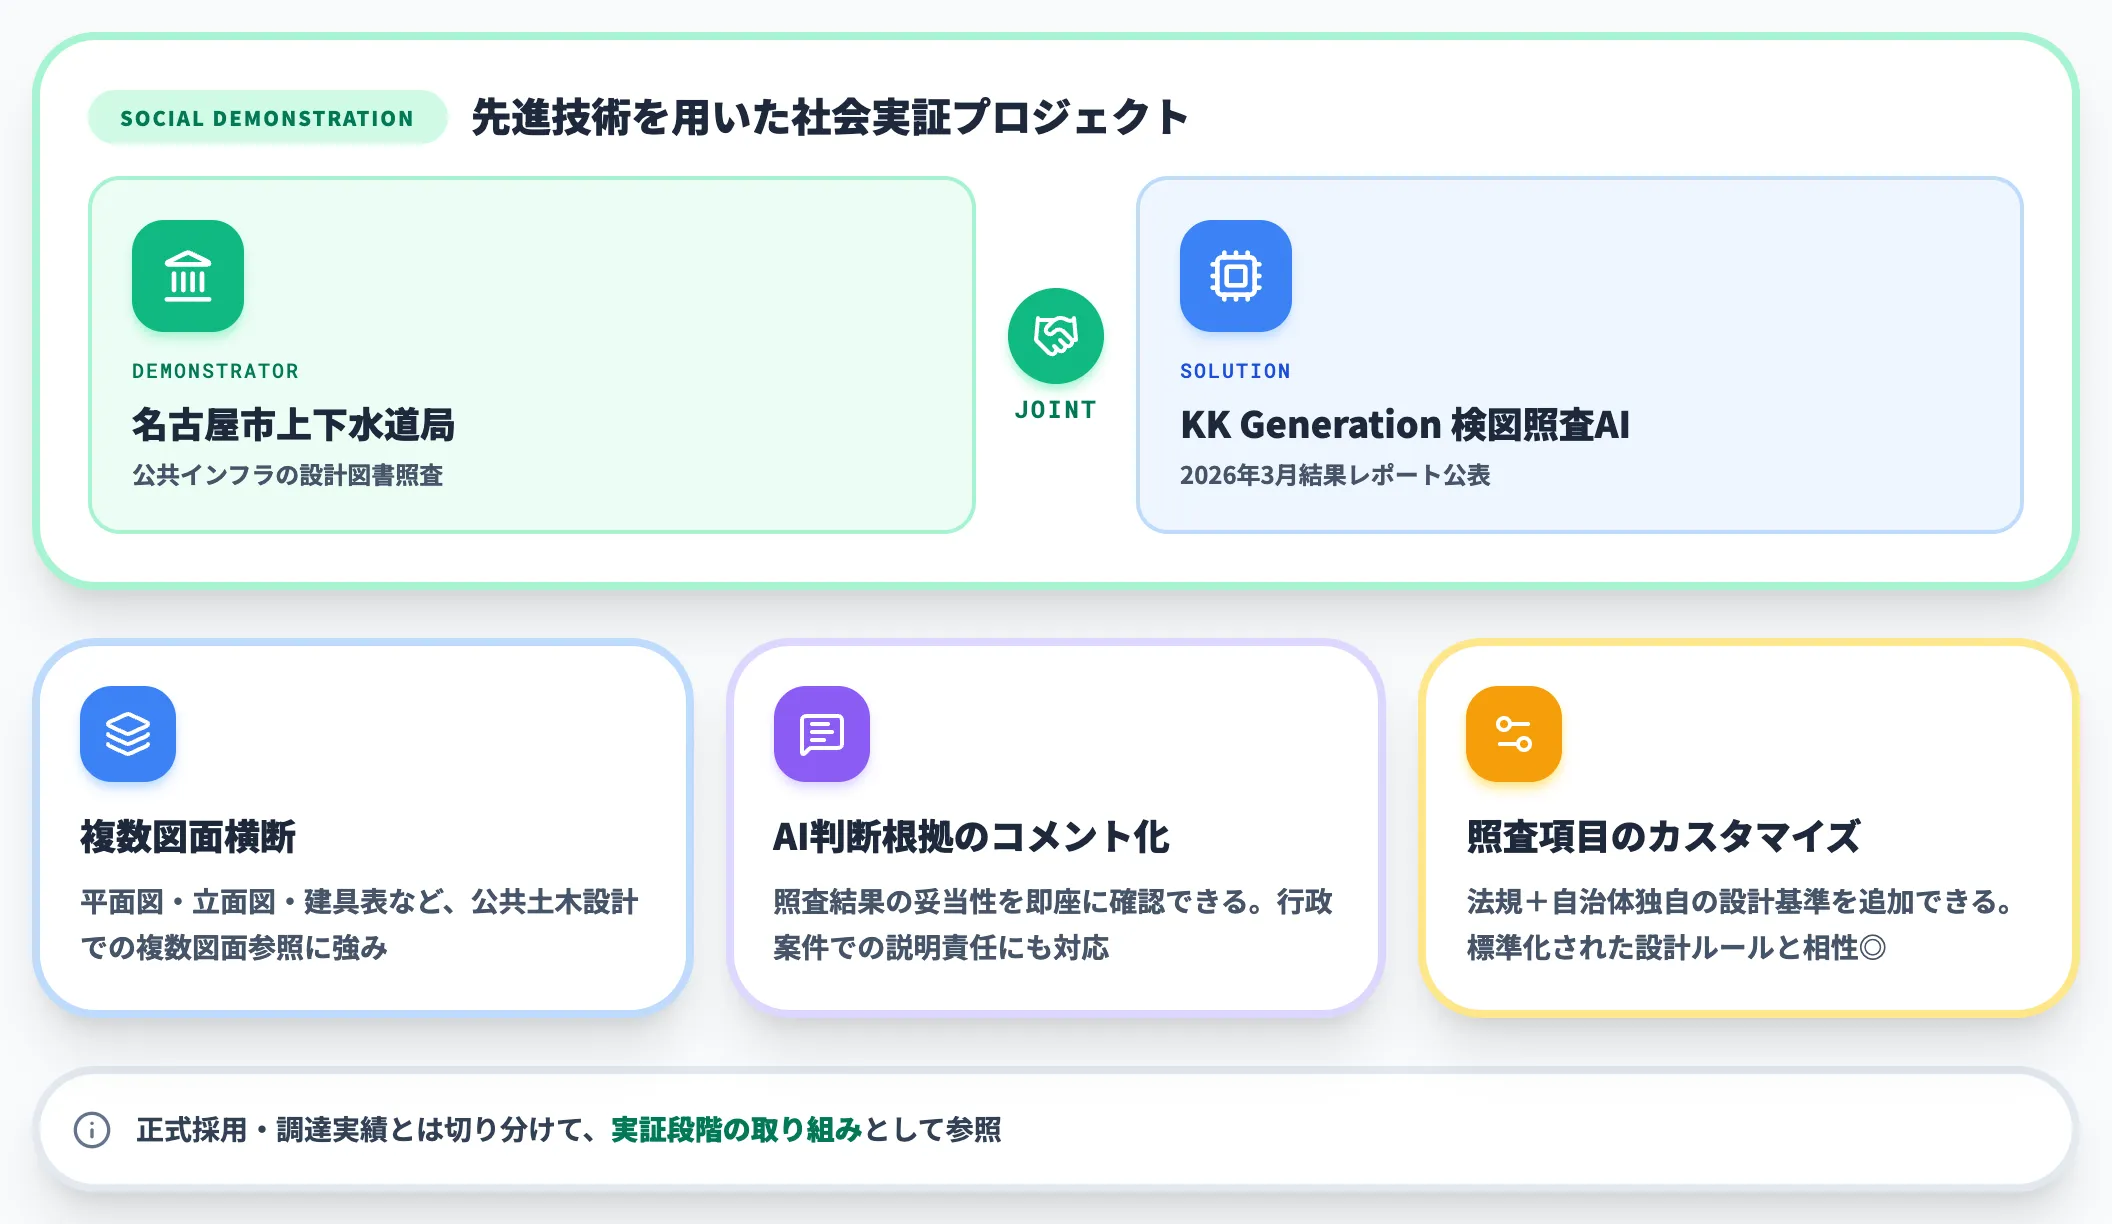The image size is (2112, 1224).
Task: Click the description starting 照査結果の妥当性を即座に確認
Action: [x=1053, y=924]
